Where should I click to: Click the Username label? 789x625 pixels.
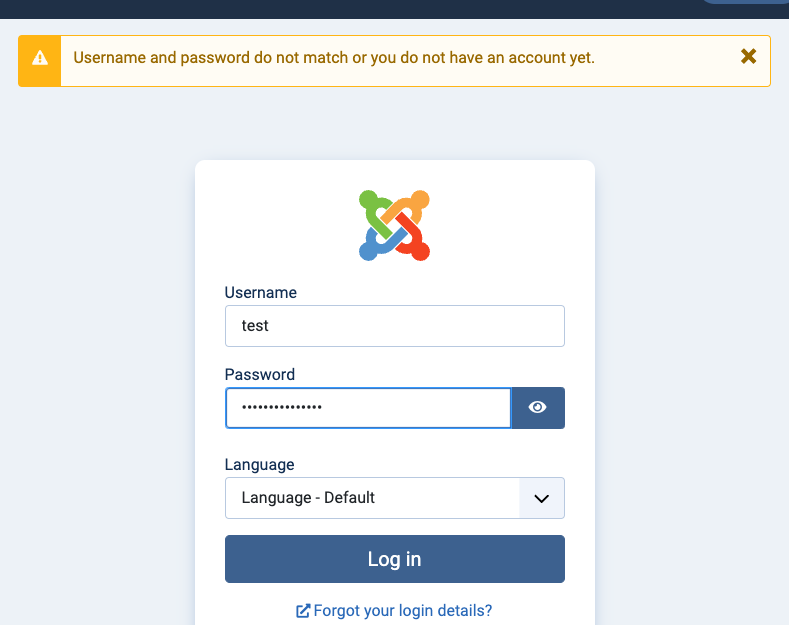pos(261,293)
